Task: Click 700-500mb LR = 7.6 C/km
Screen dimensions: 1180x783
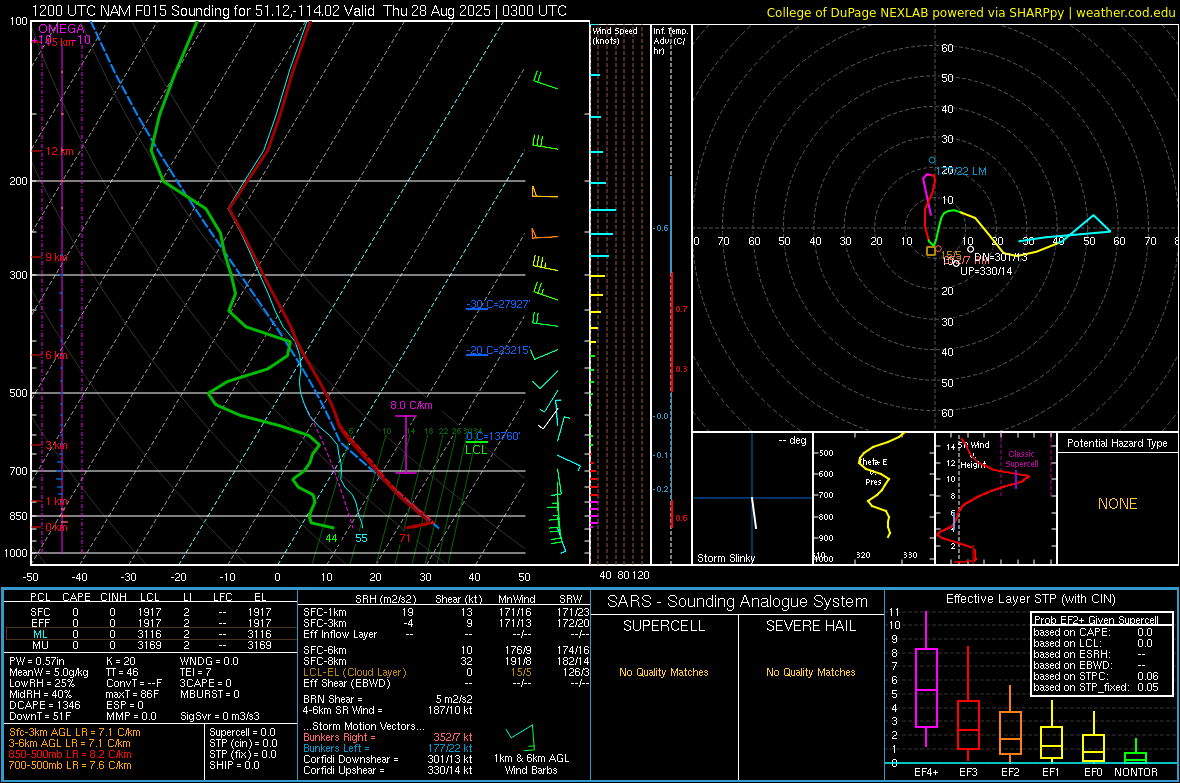Action: (x=70, y=765)
